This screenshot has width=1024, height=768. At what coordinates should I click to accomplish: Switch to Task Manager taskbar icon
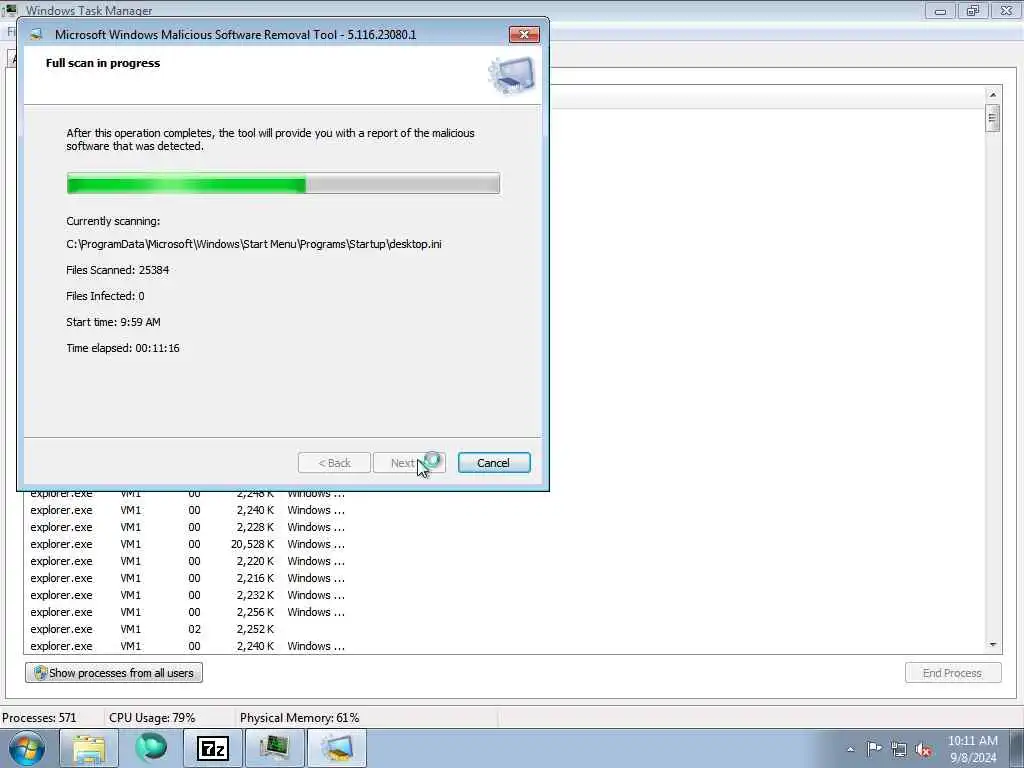click(274, 748)
